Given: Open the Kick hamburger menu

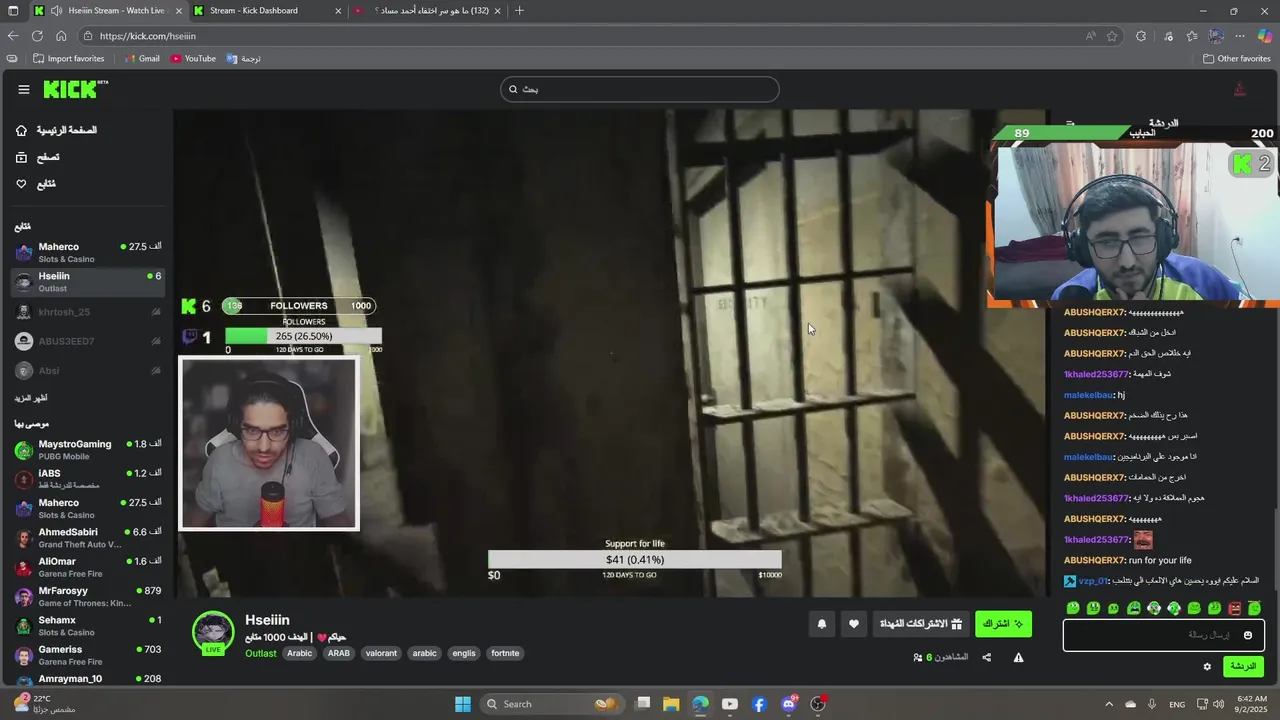Looking at the screenshot, I should coord(23,90).
